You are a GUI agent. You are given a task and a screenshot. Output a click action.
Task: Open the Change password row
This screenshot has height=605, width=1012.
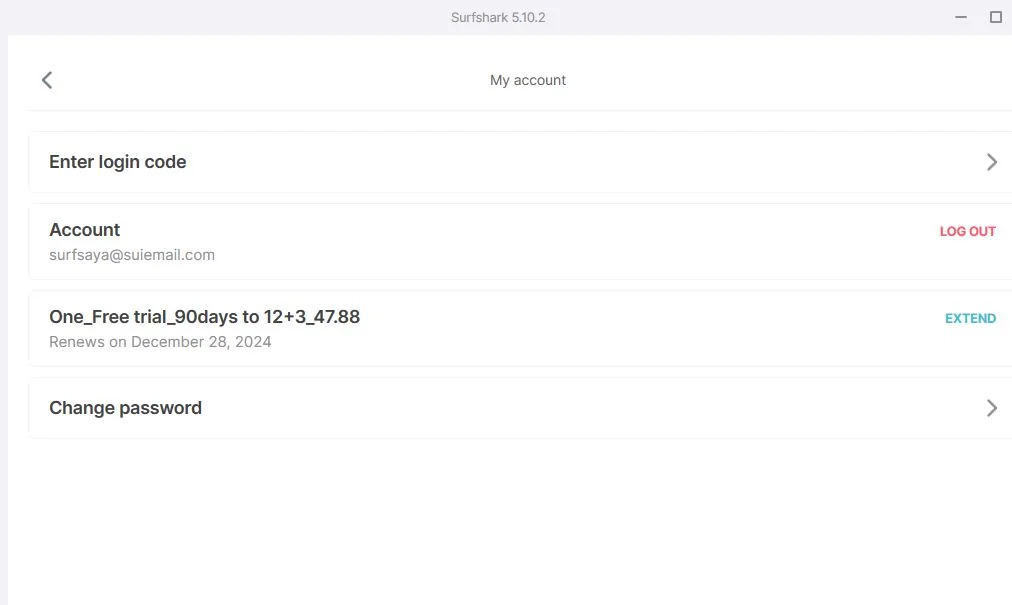click(520, 408)
